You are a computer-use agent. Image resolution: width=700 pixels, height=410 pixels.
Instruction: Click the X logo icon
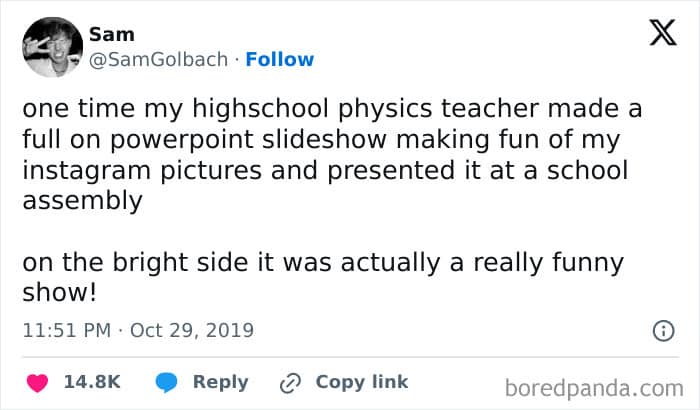click(x=662, y=35)
